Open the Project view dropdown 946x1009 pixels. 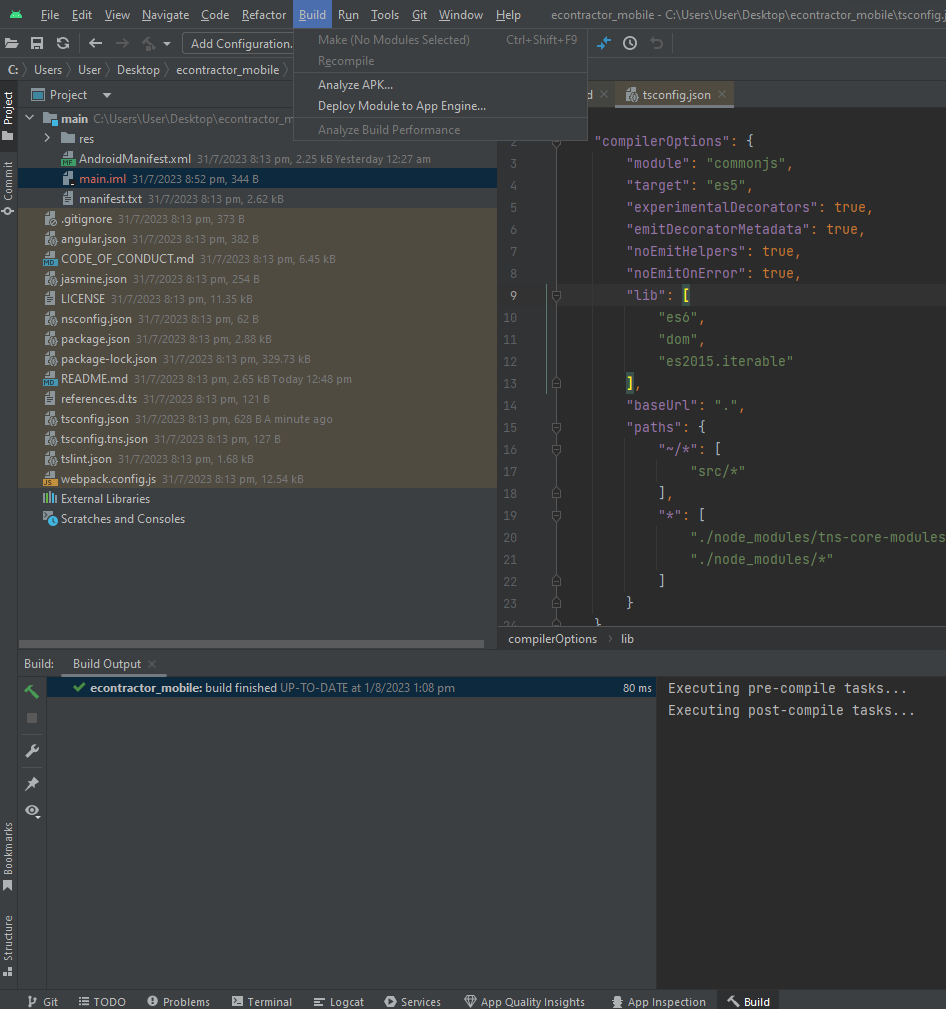[107, 95]
